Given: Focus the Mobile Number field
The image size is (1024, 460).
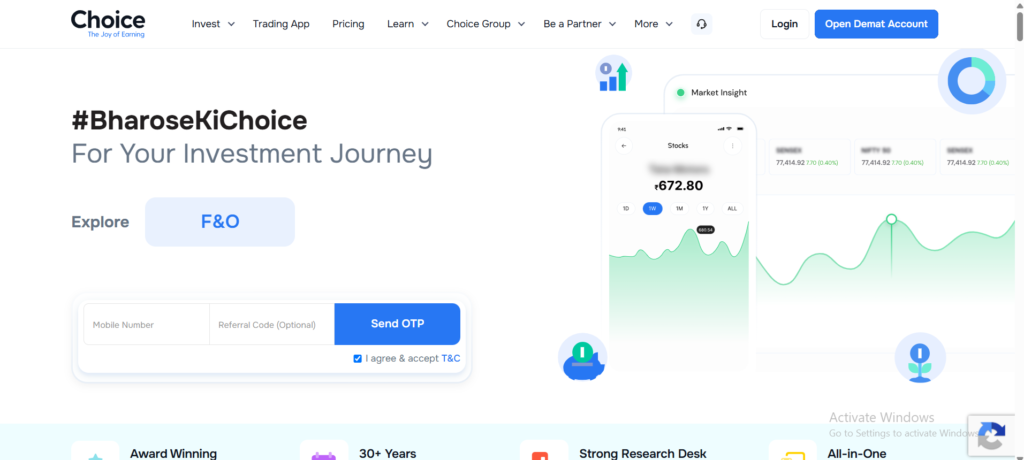Looking at the screenshot, I should pos(146,324).
